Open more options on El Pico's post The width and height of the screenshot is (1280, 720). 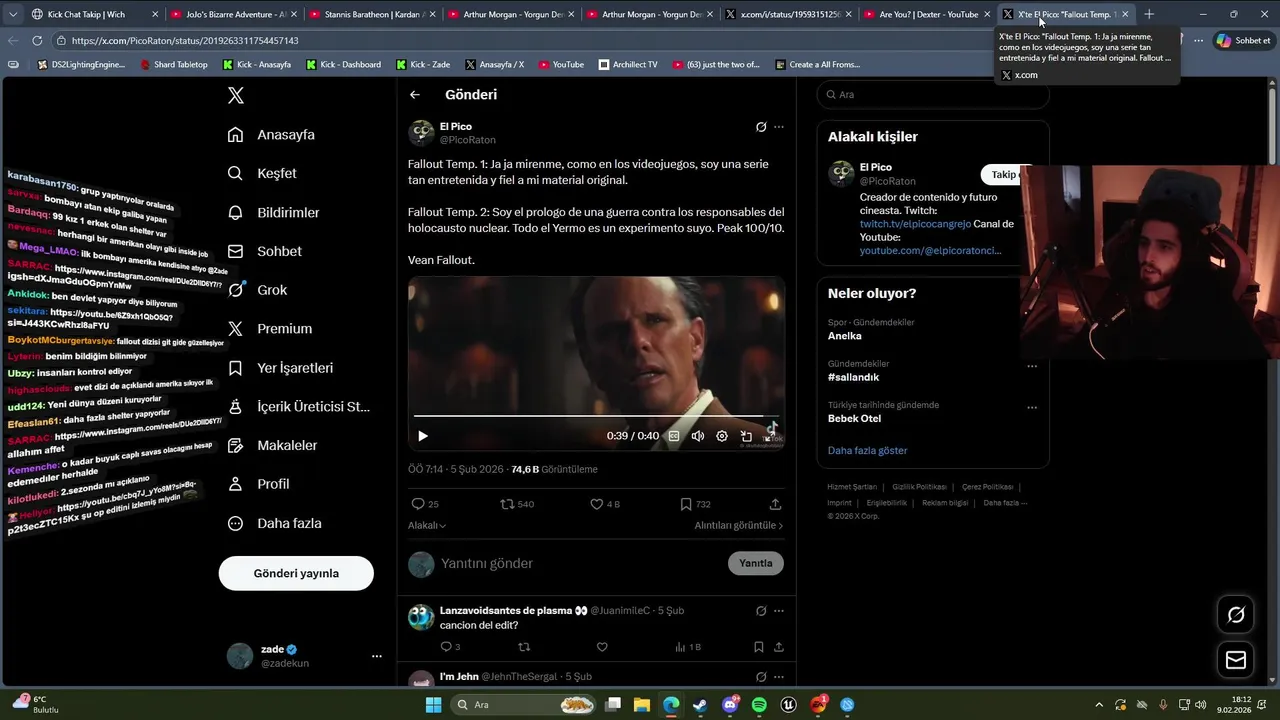[x=779, y=127]
